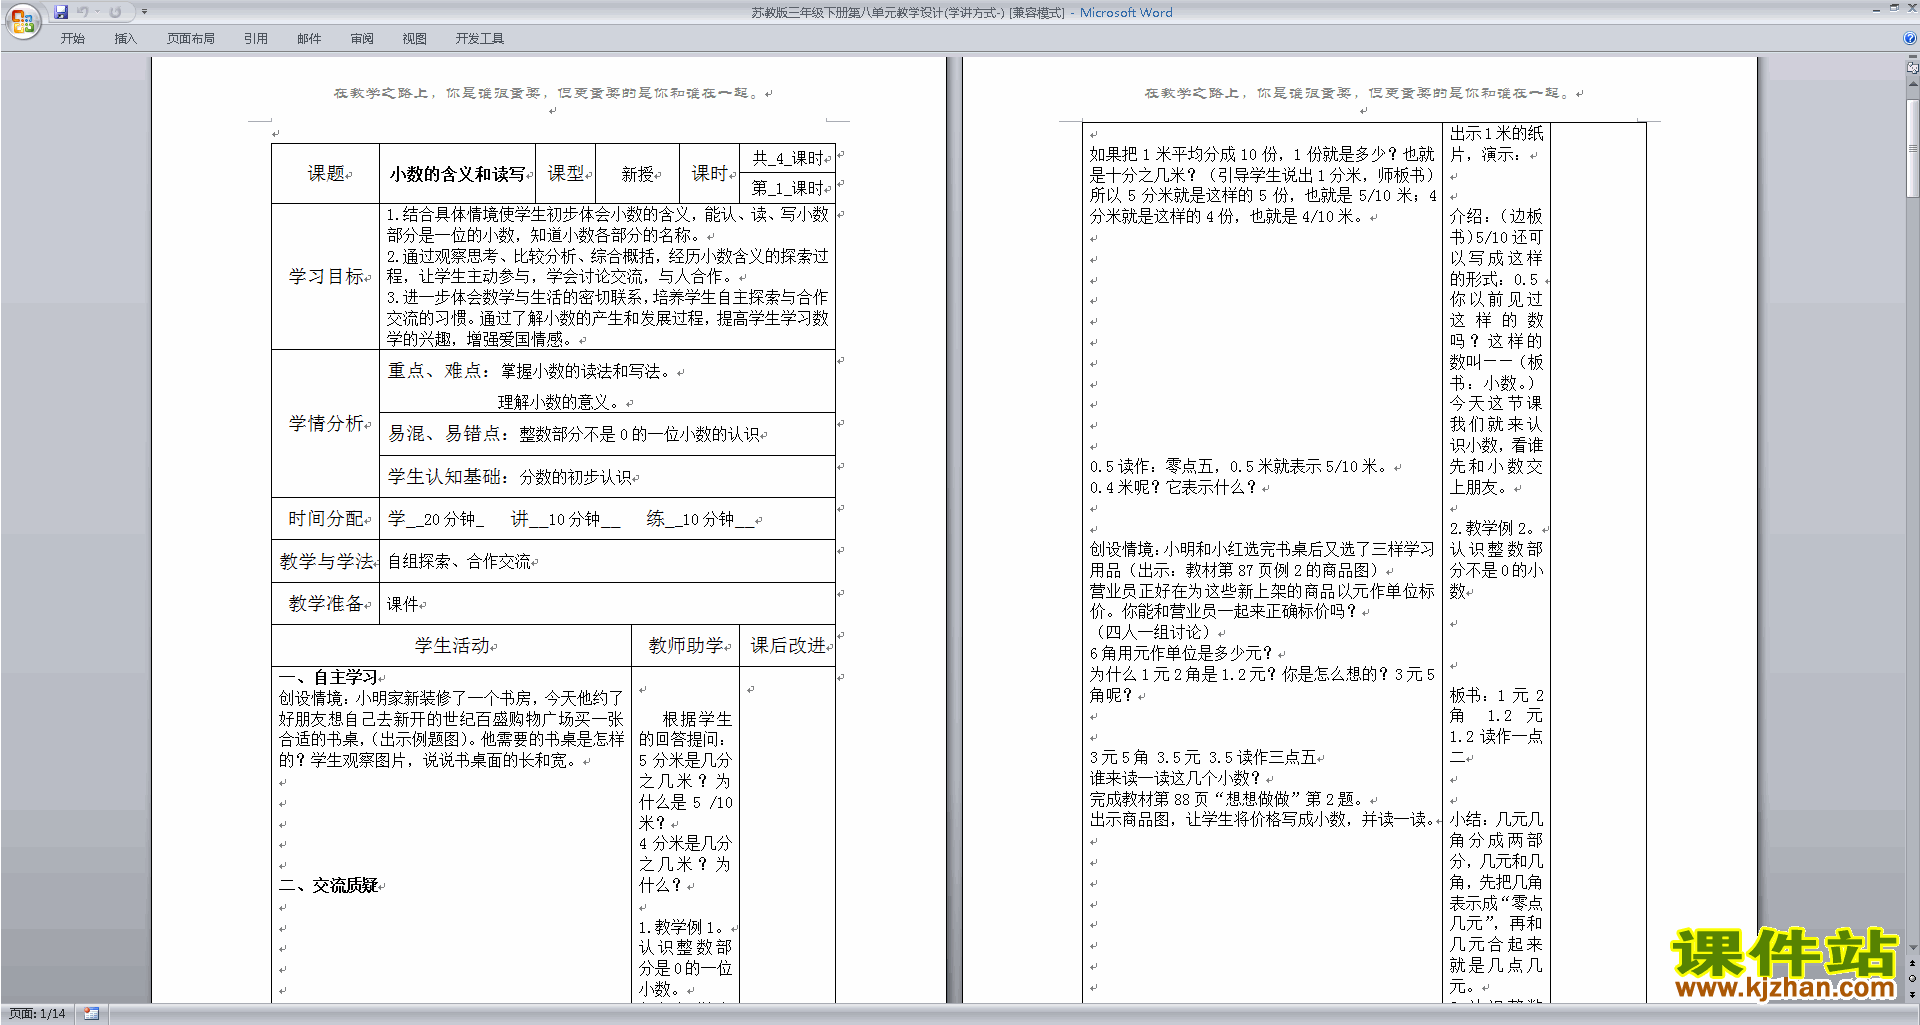Image resolution: width=1920 pixels, height=1025 pixels.
Task: Click the 二、交流质疑 heading
Action: click(x=329, y=886)
